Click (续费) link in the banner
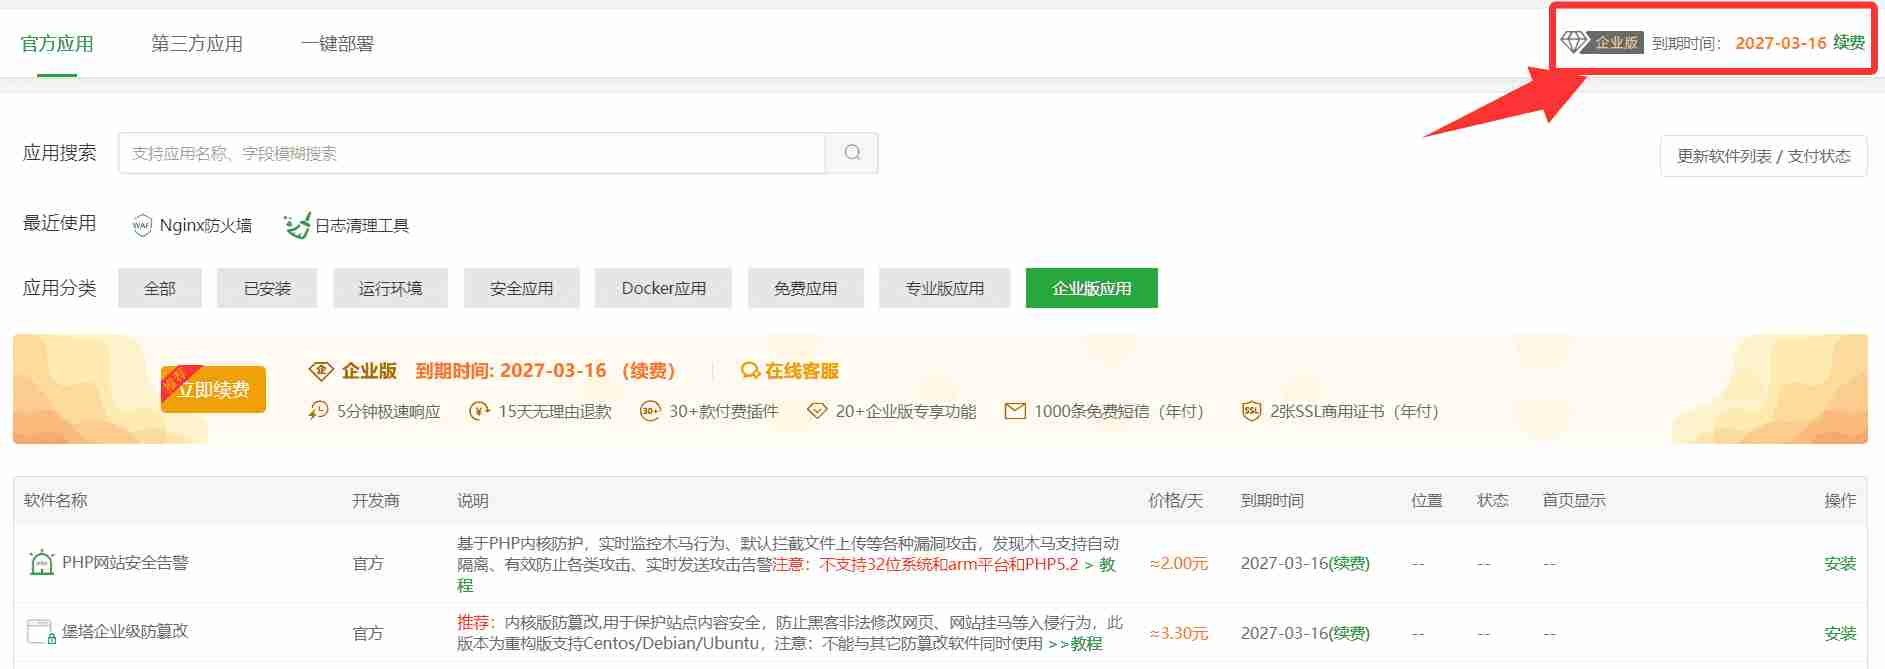 pyautogui.click(x=648, y=371)
